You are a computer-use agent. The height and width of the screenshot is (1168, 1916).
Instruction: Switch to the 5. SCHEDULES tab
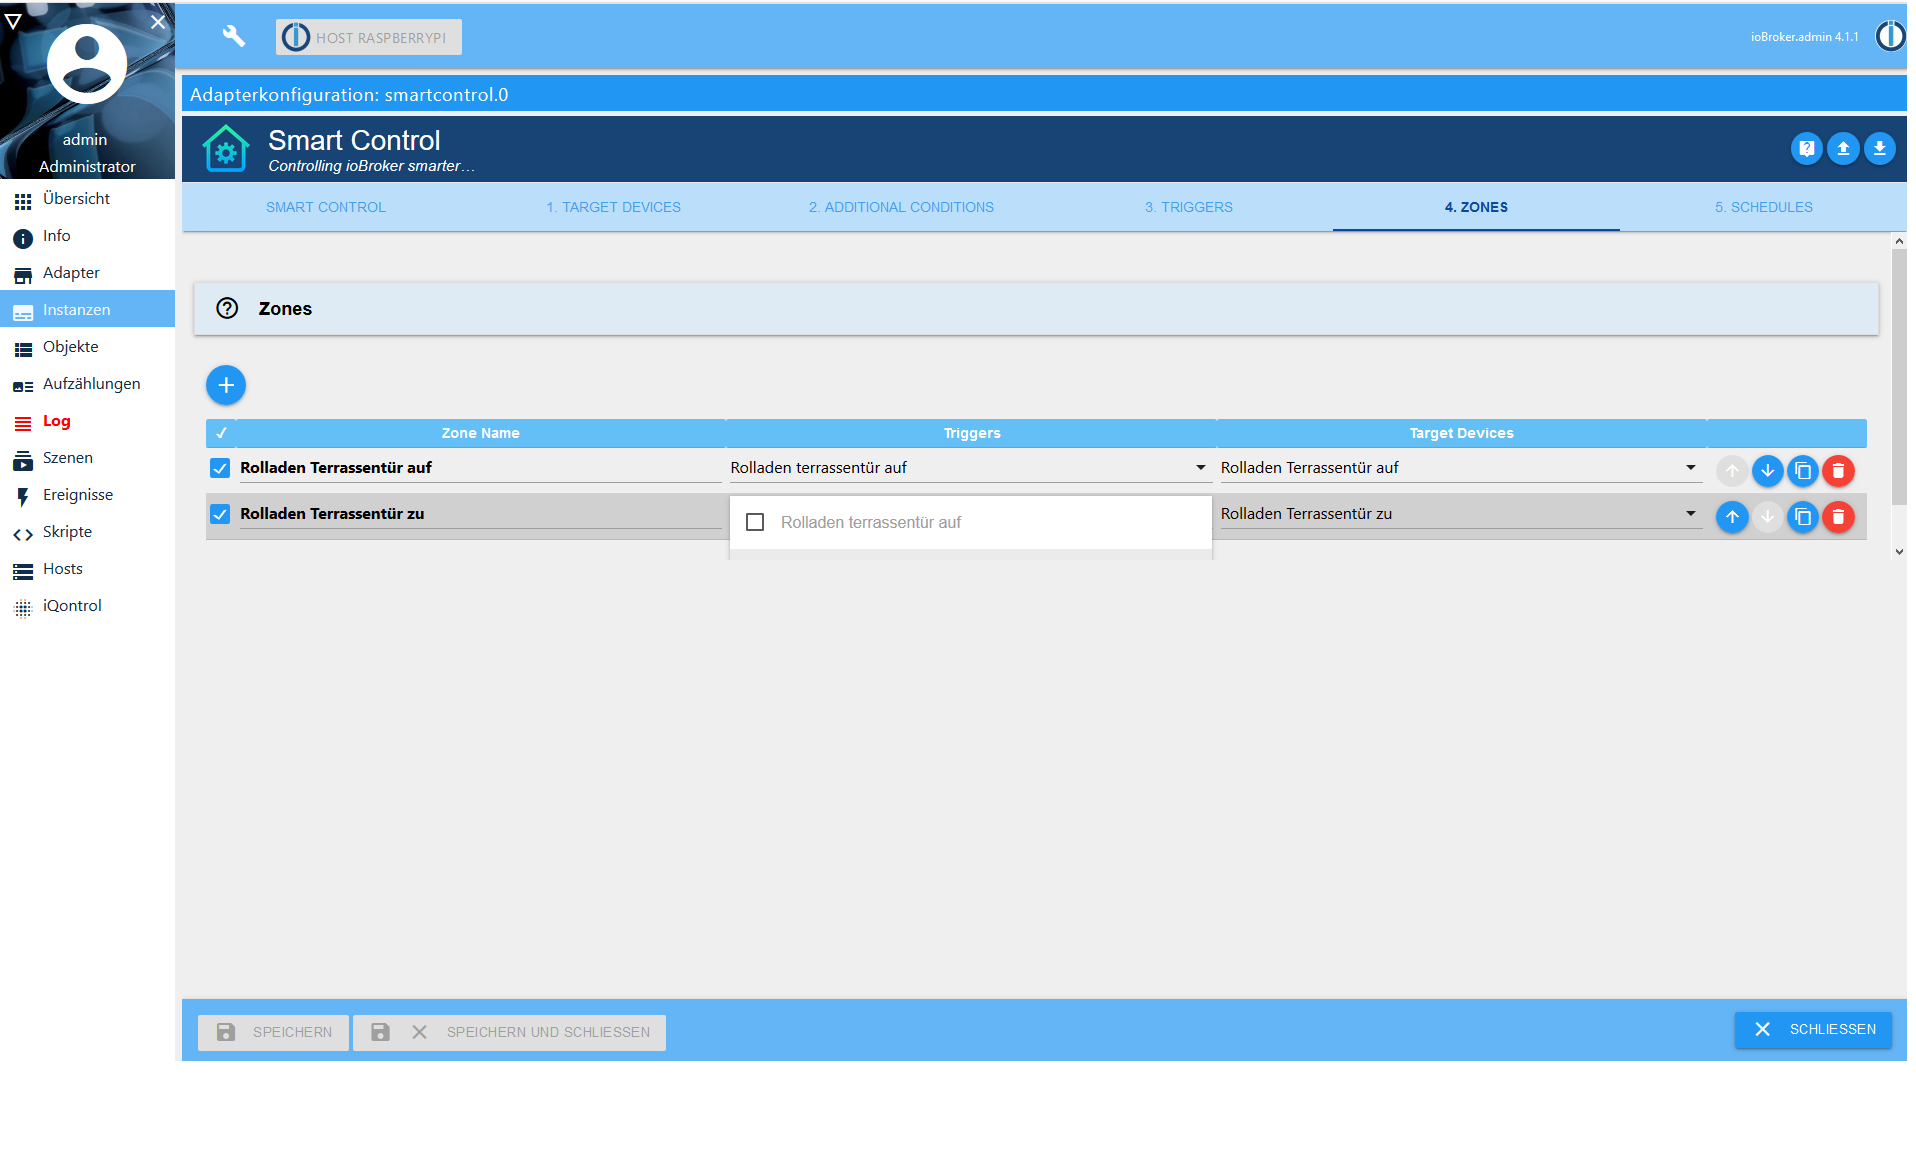point(1764,207)
